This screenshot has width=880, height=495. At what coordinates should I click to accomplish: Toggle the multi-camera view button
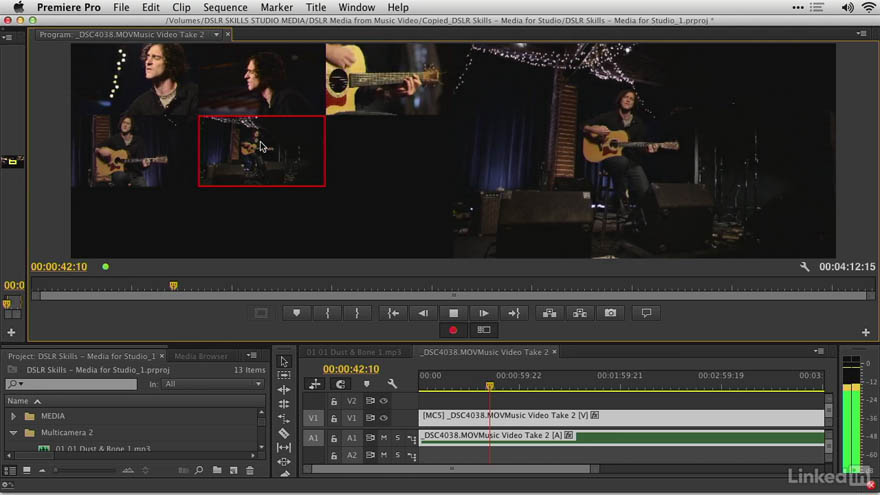[483, 330]
